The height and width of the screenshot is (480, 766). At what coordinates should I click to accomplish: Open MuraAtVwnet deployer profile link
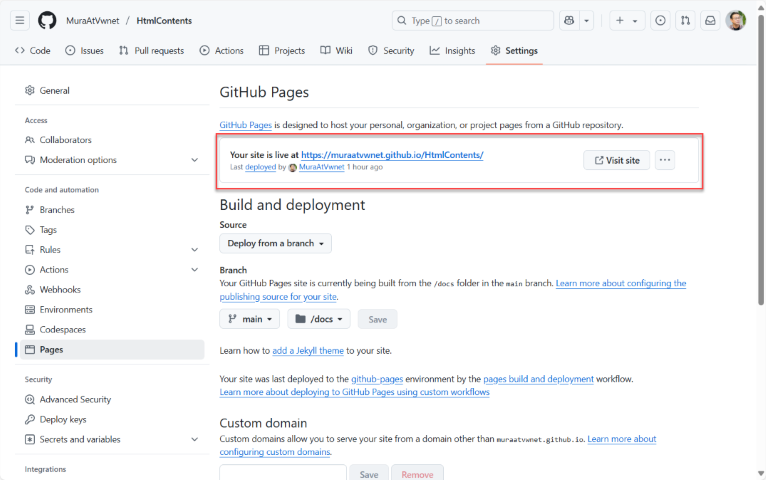point(321,167)
